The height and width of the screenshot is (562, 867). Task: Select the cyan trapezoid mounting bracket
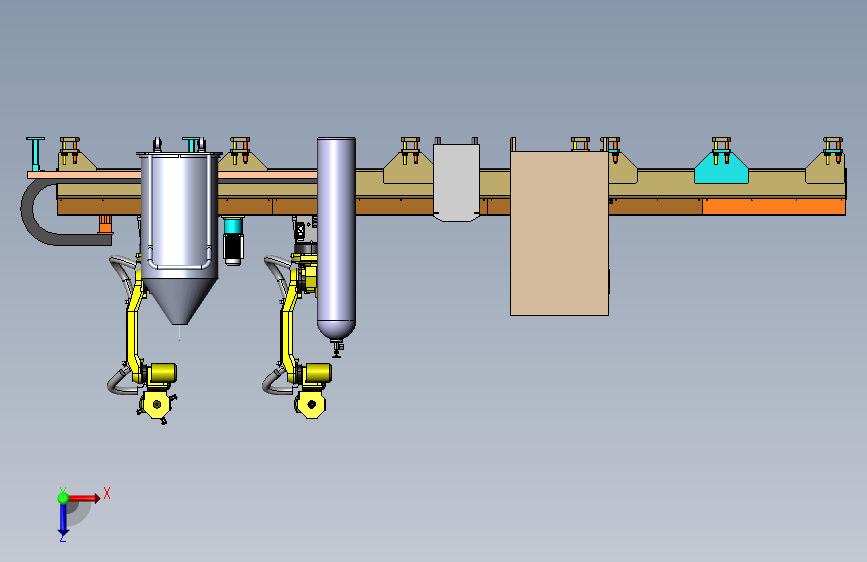721,168
